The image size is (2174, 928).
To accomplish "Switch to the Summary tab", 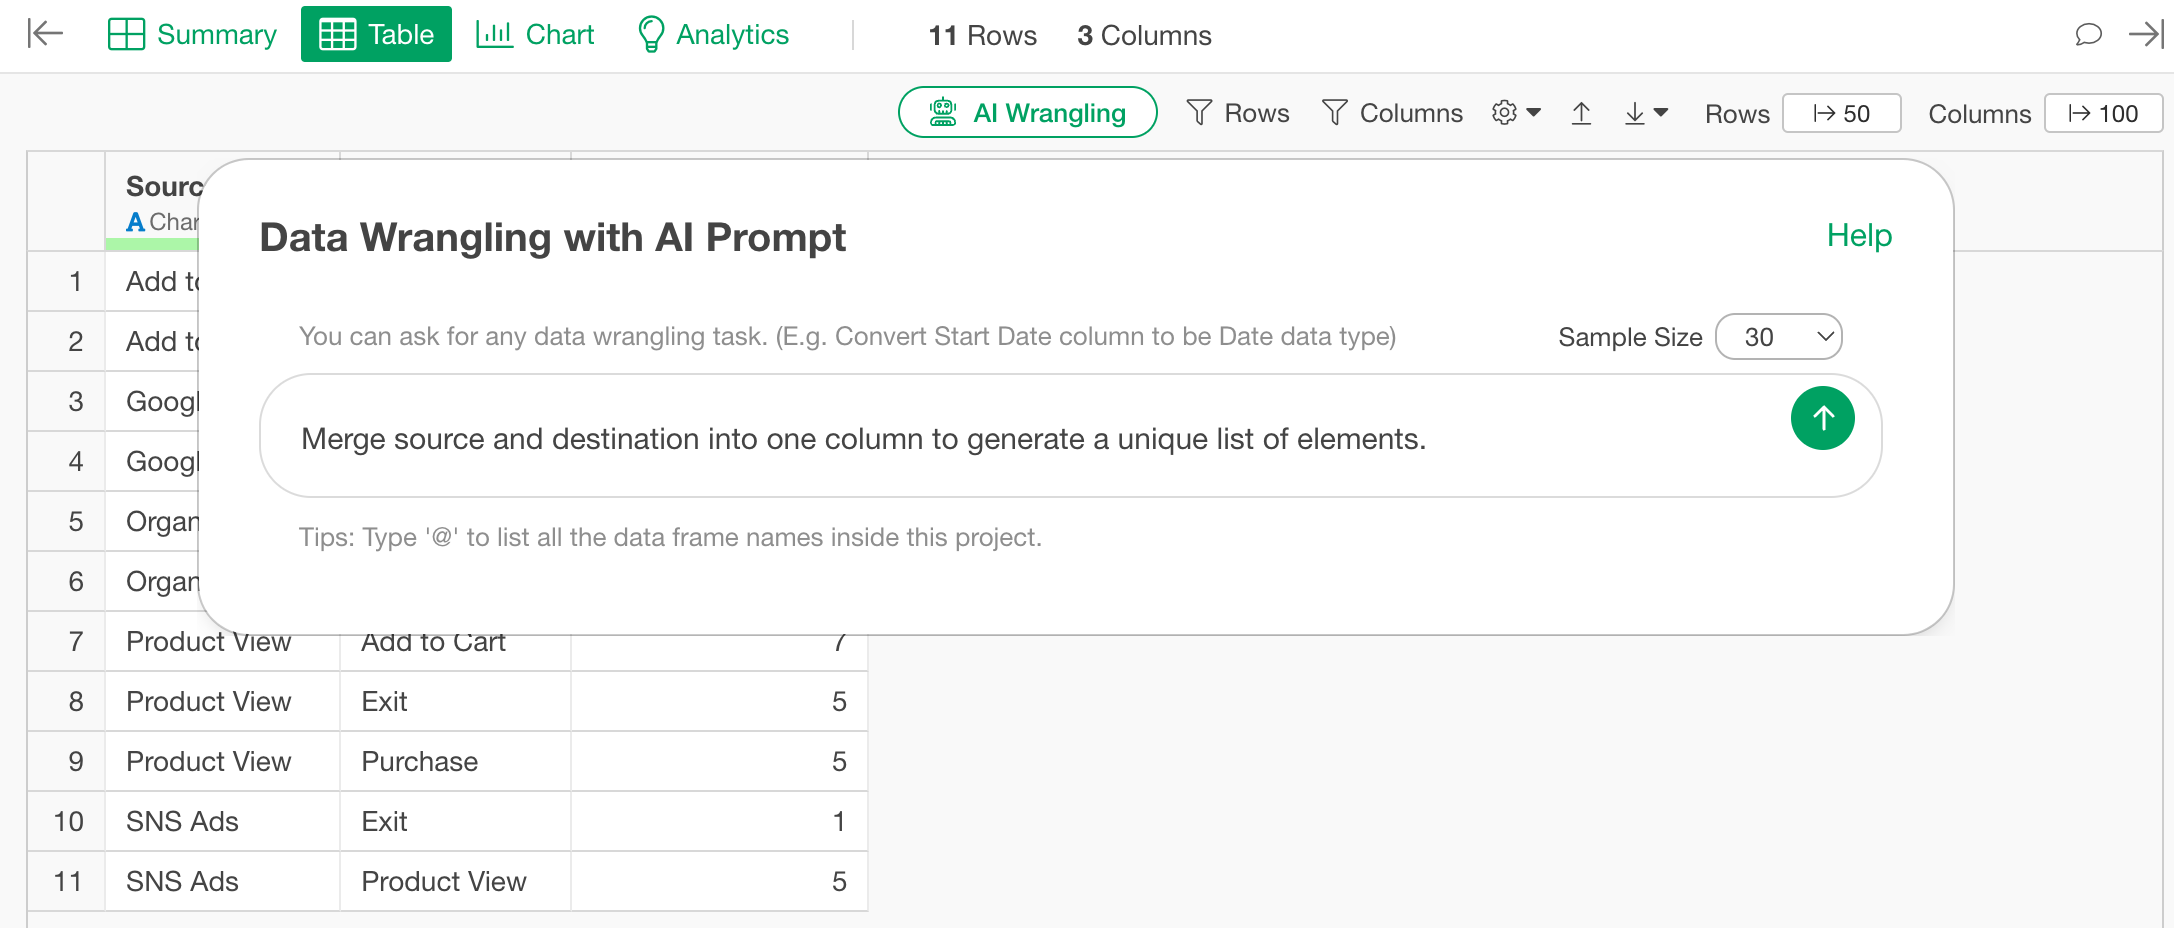I will [x=192, y=35].
